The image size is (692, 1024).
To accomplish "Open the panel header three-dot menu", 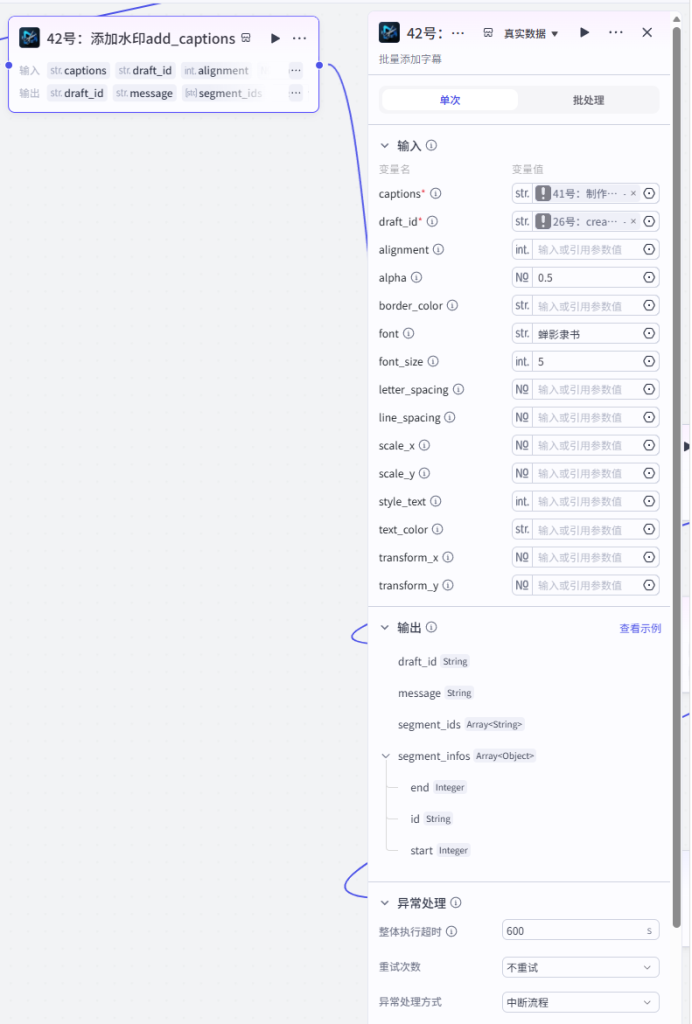I will pyautogui.click(x=616, y=32).
